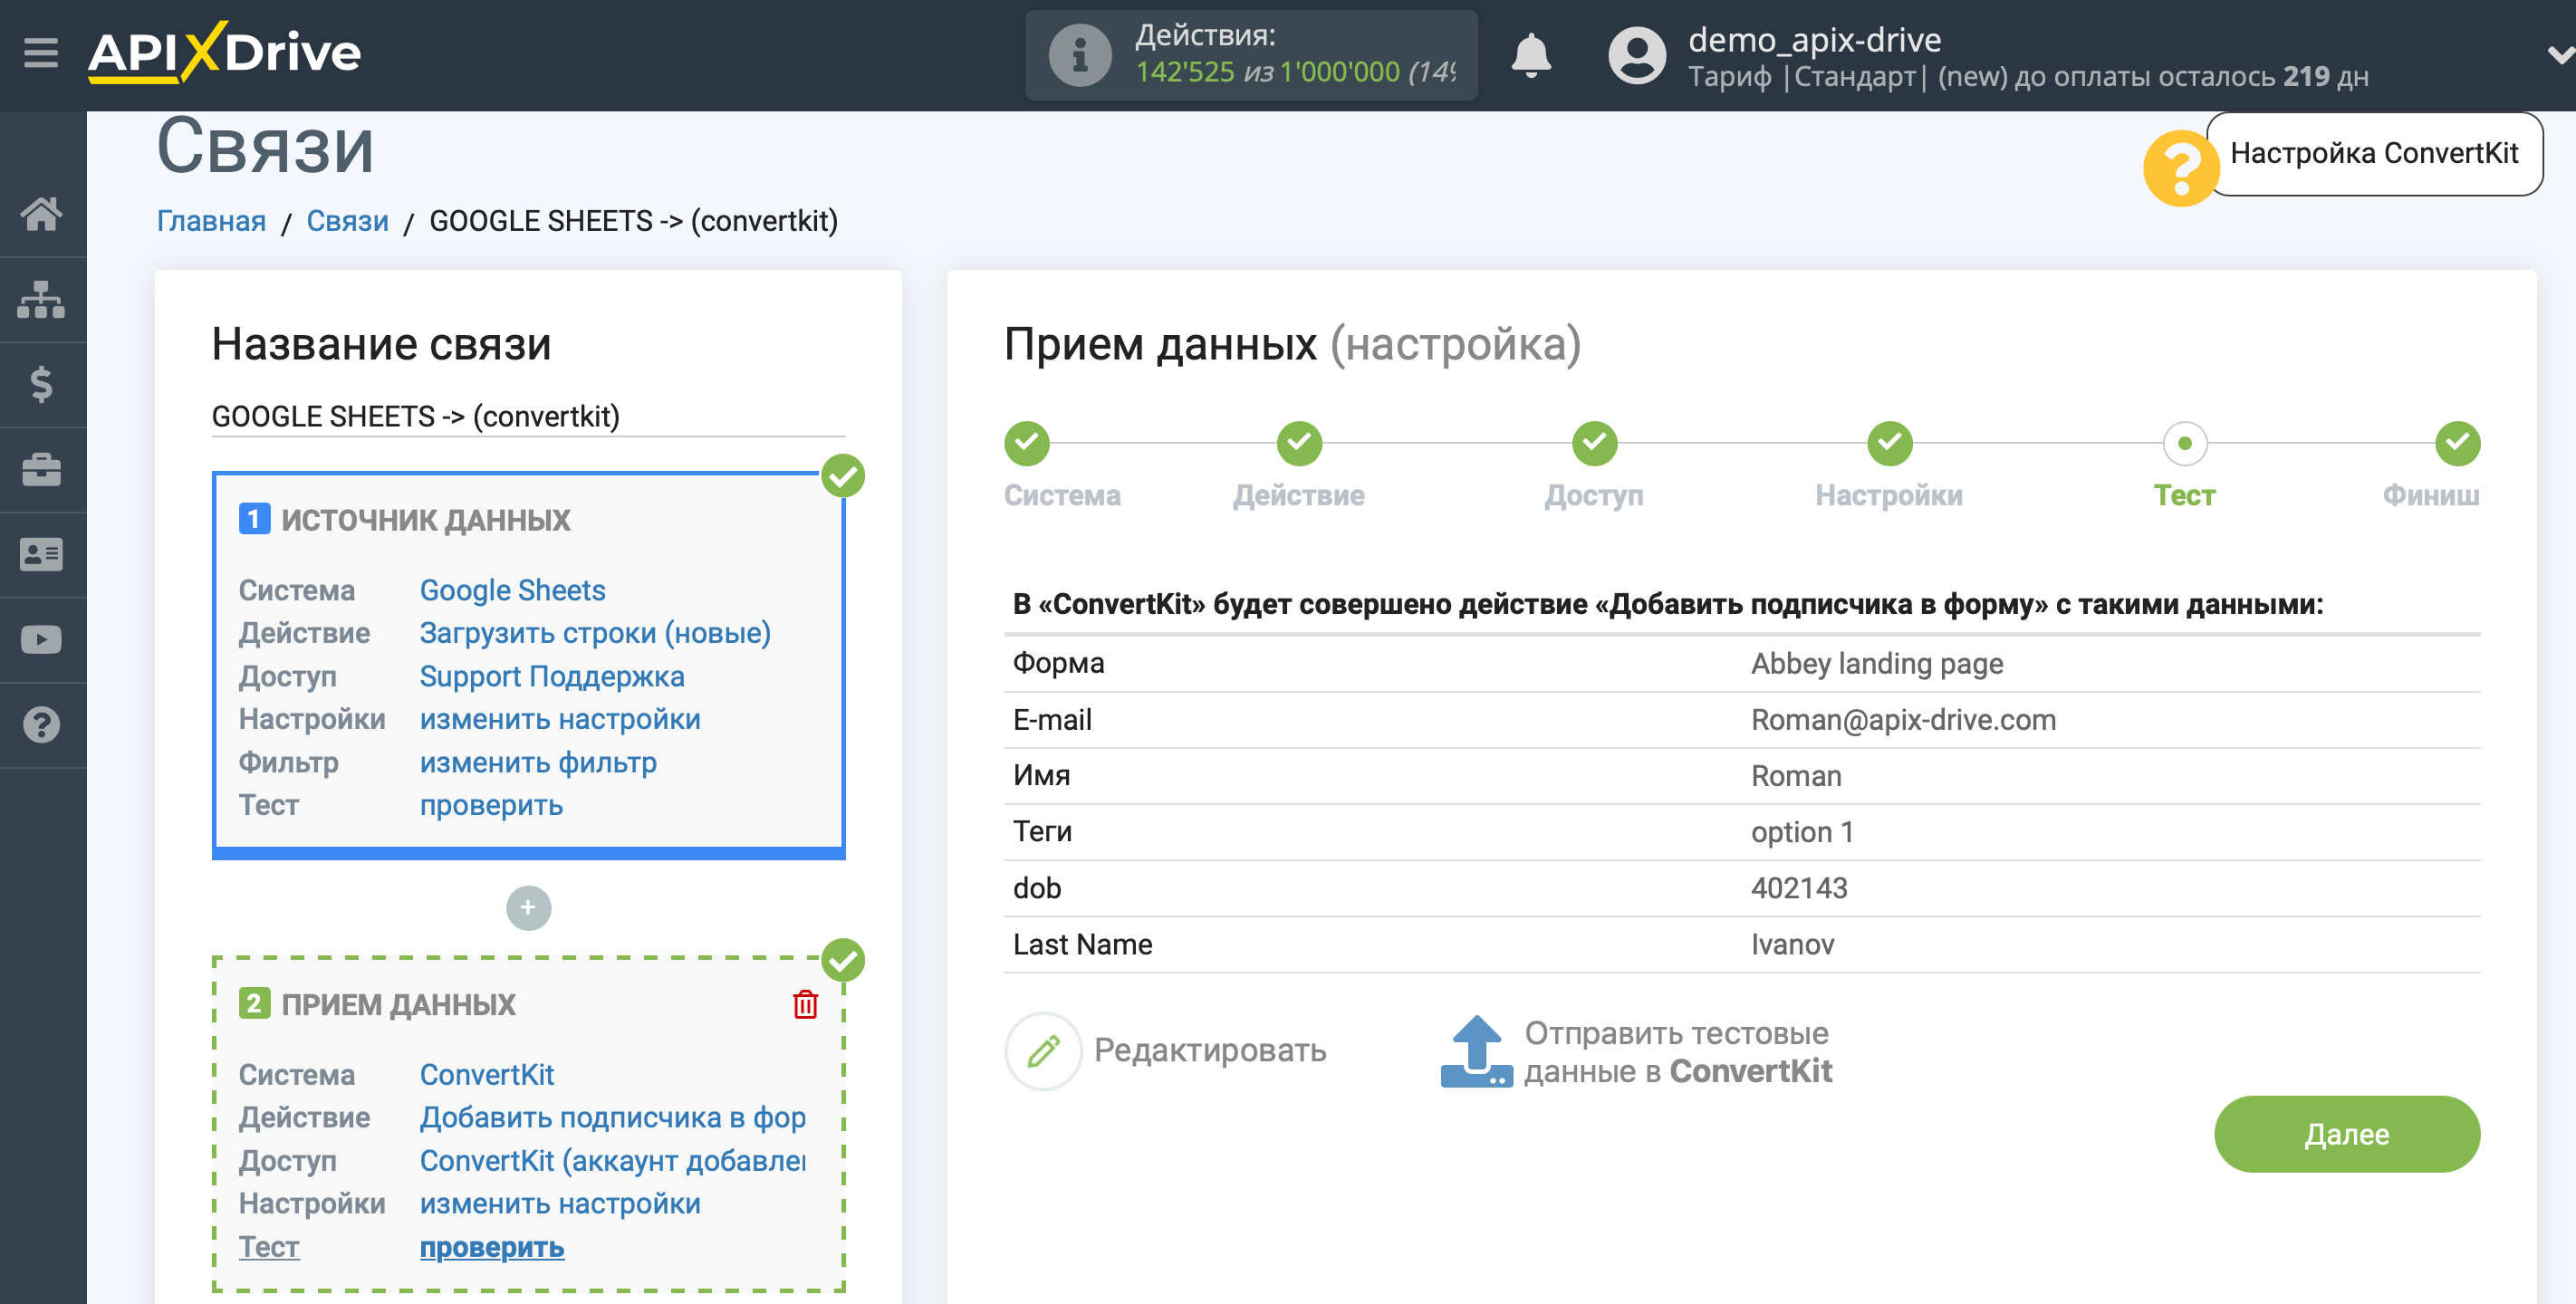The height and width of the screenshot is (1304, 2576).
Task: Edit the connection name field
Action: pyautogui.click(x=528, y=416)
